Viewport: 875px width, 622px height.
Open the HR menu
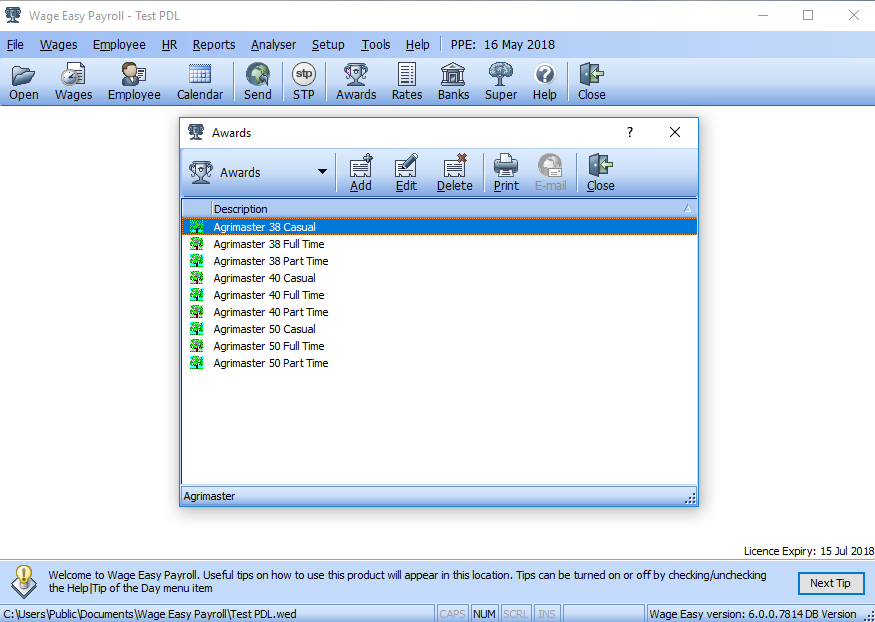click(169, 45)
